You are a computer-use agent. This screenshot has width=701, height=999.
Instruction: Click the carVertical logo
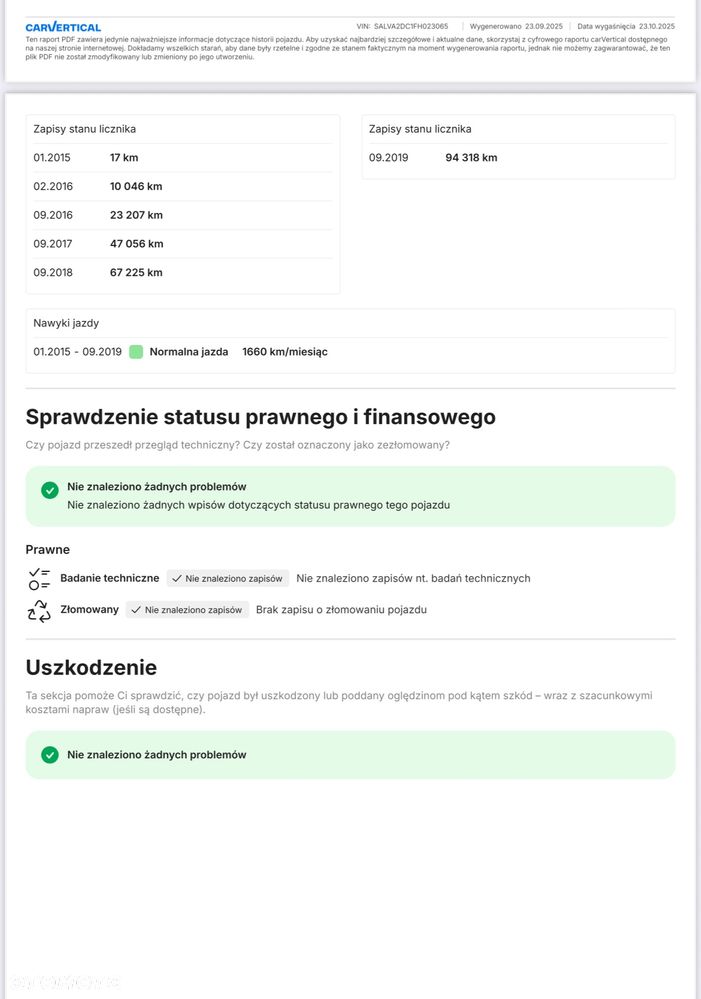(x=63, y=27)
